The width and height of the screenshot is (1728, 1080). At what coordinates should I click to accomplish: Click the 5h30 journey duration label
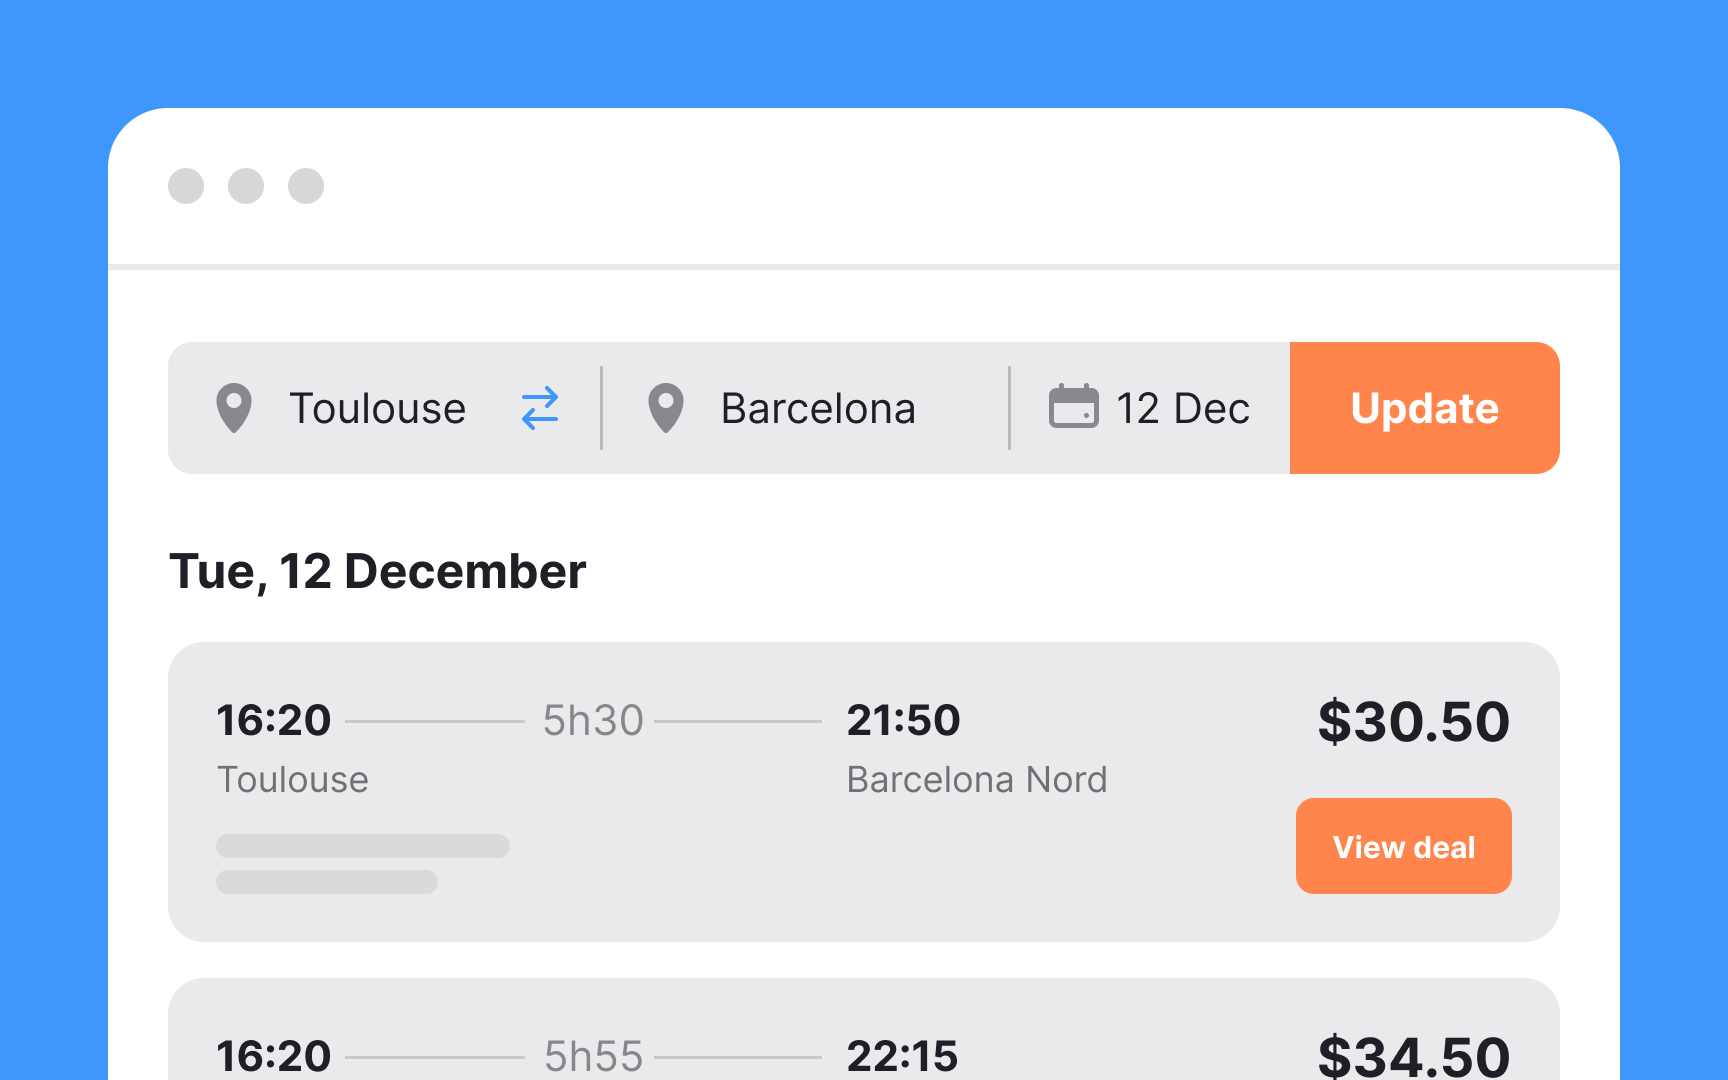point(593,720)
